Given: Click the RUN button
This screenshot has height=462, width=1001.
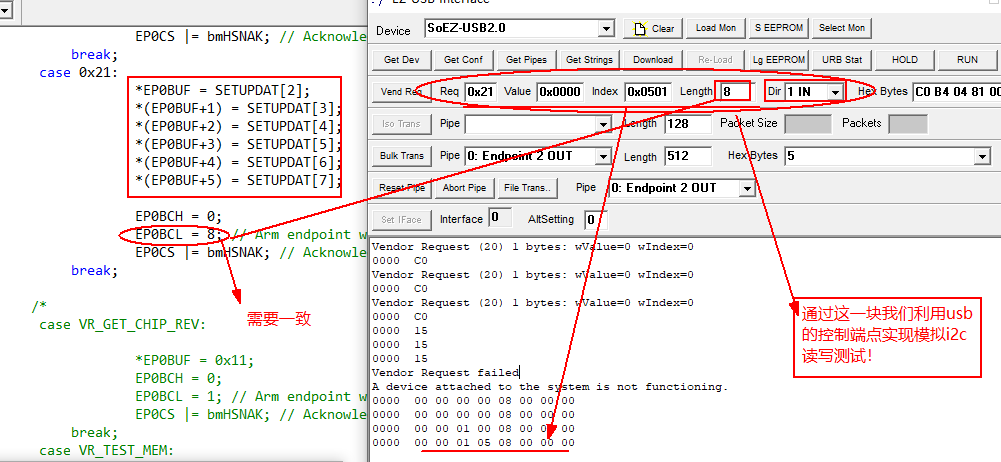Looking at the screenshot, I should [x=967, y=60].
